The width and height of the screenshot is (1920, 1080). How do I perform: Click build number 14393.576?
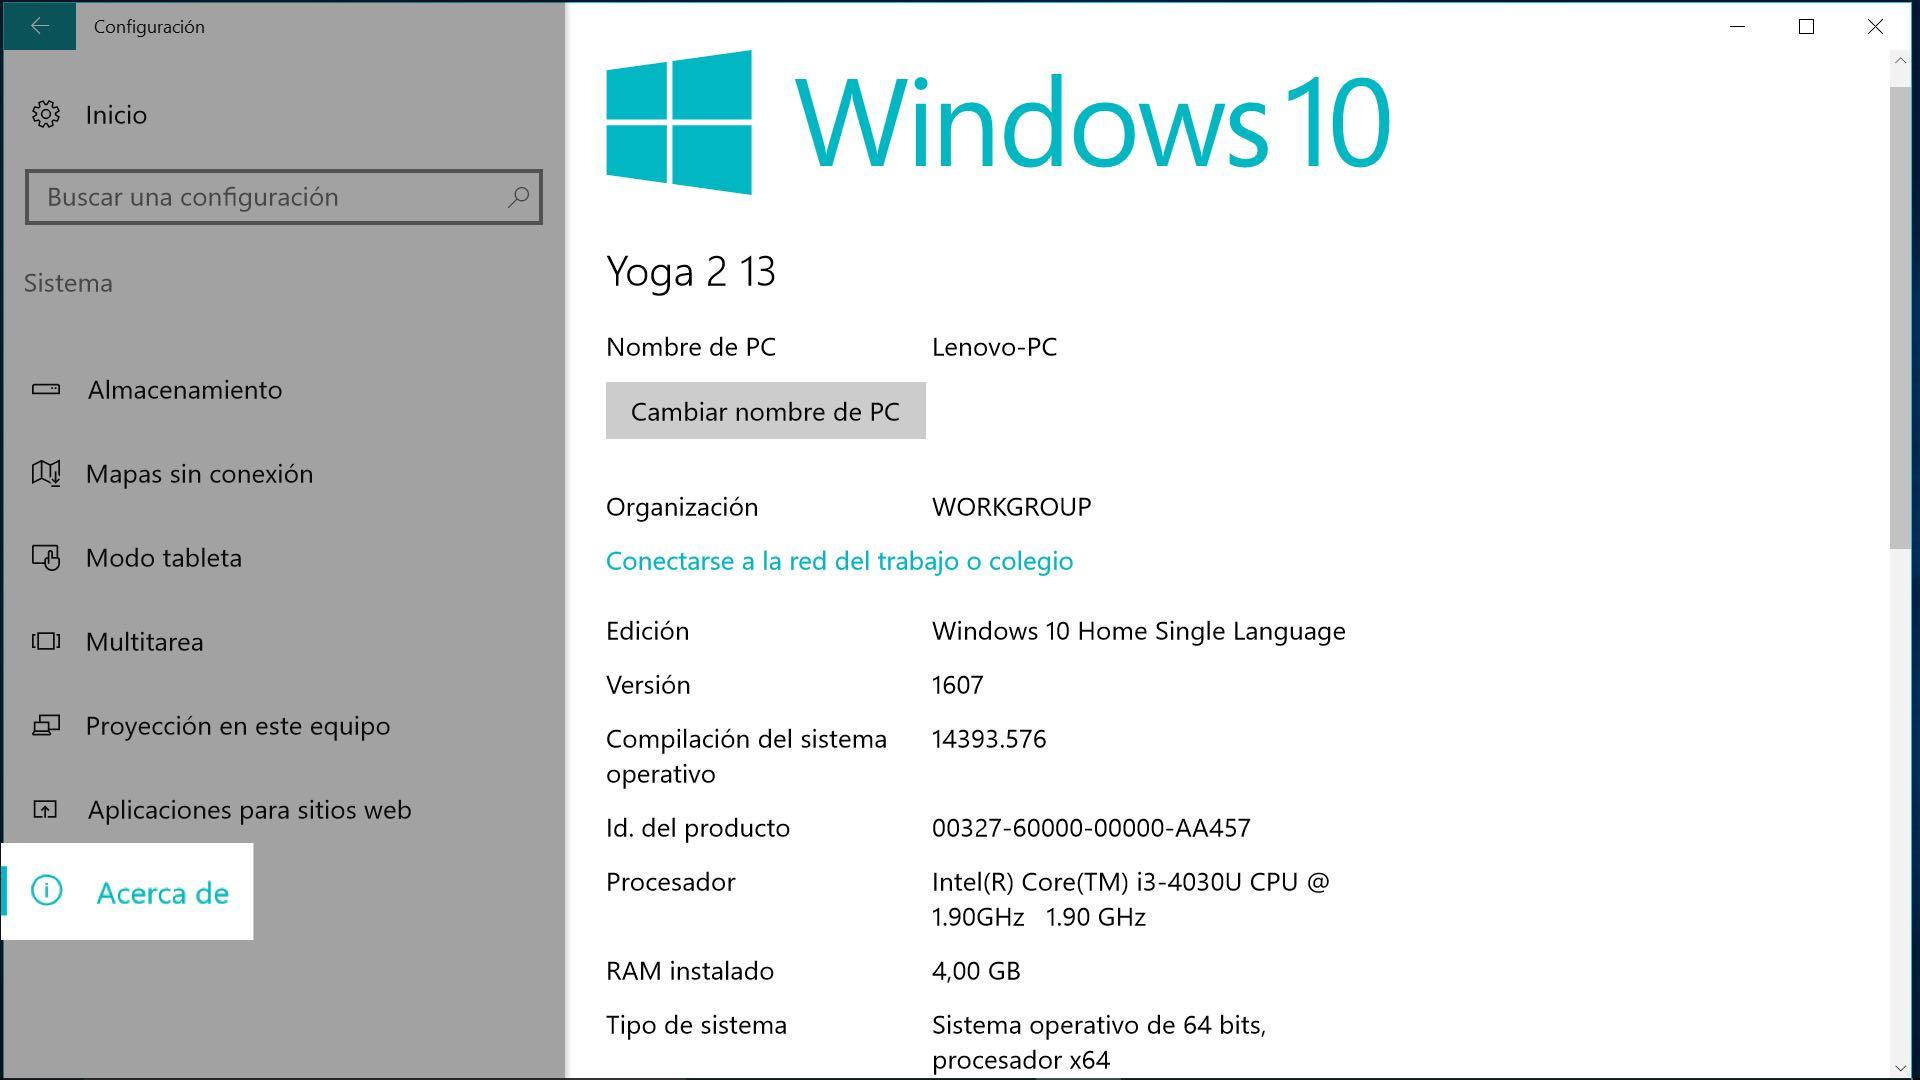(989, 739)
